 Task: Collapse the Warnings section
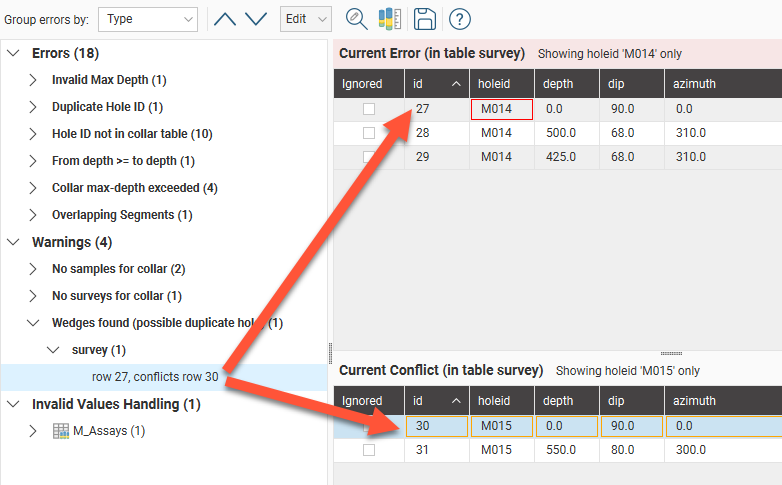tap(13, 242)
